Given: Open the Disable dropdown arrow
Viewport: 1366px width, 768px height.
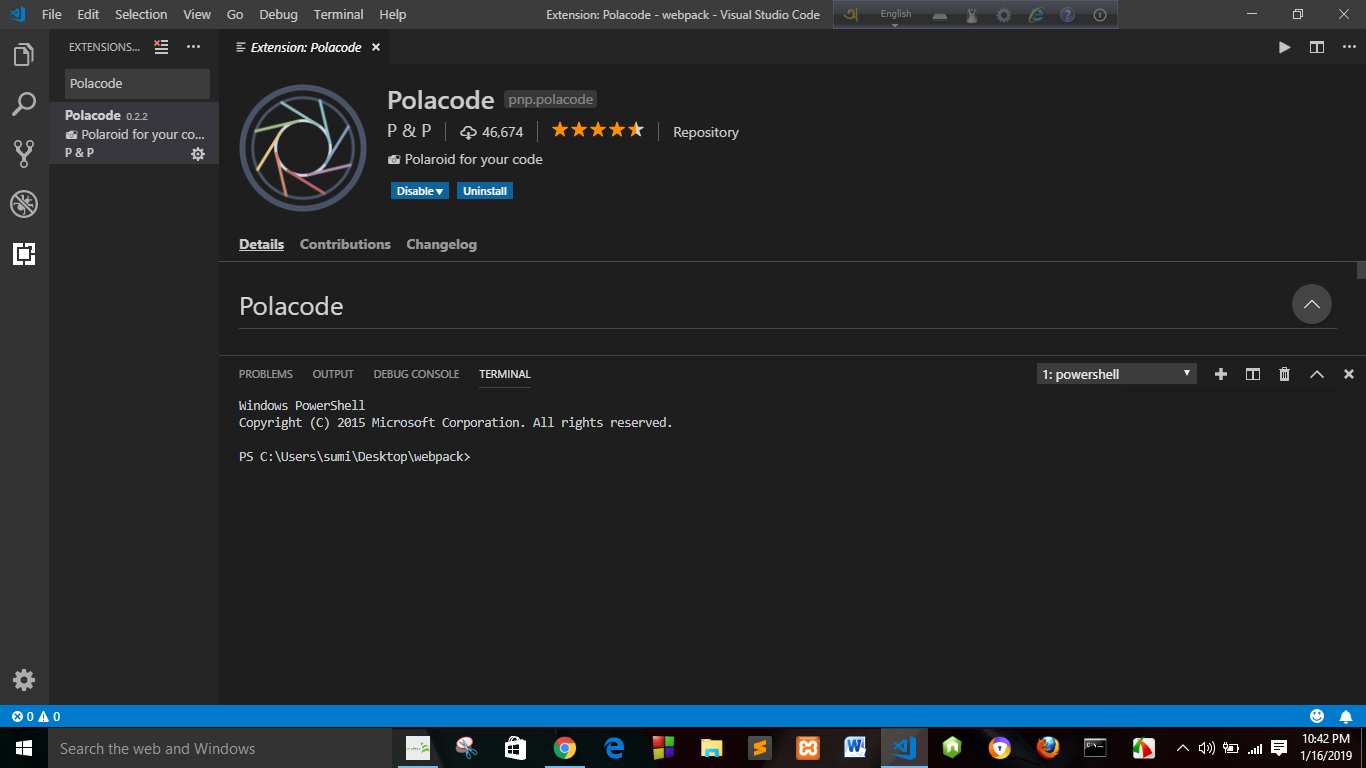Looking at the screenshot, I should [436, 190].
